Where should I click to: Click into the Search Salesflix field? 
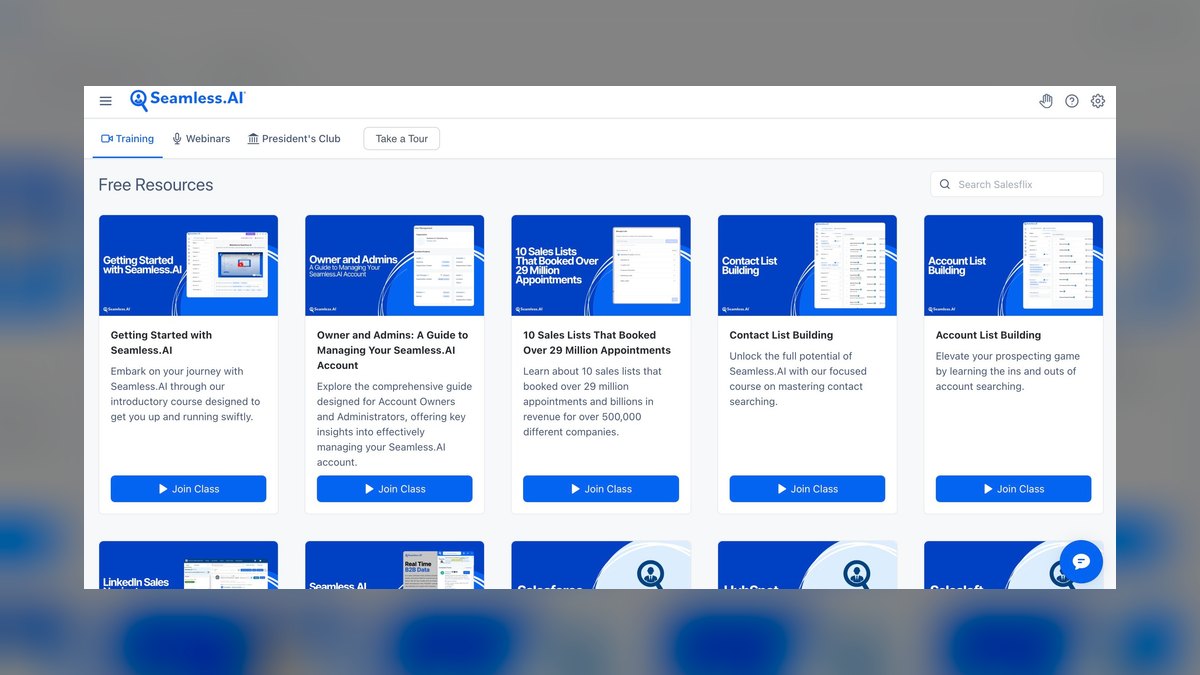pos(1017,184)
